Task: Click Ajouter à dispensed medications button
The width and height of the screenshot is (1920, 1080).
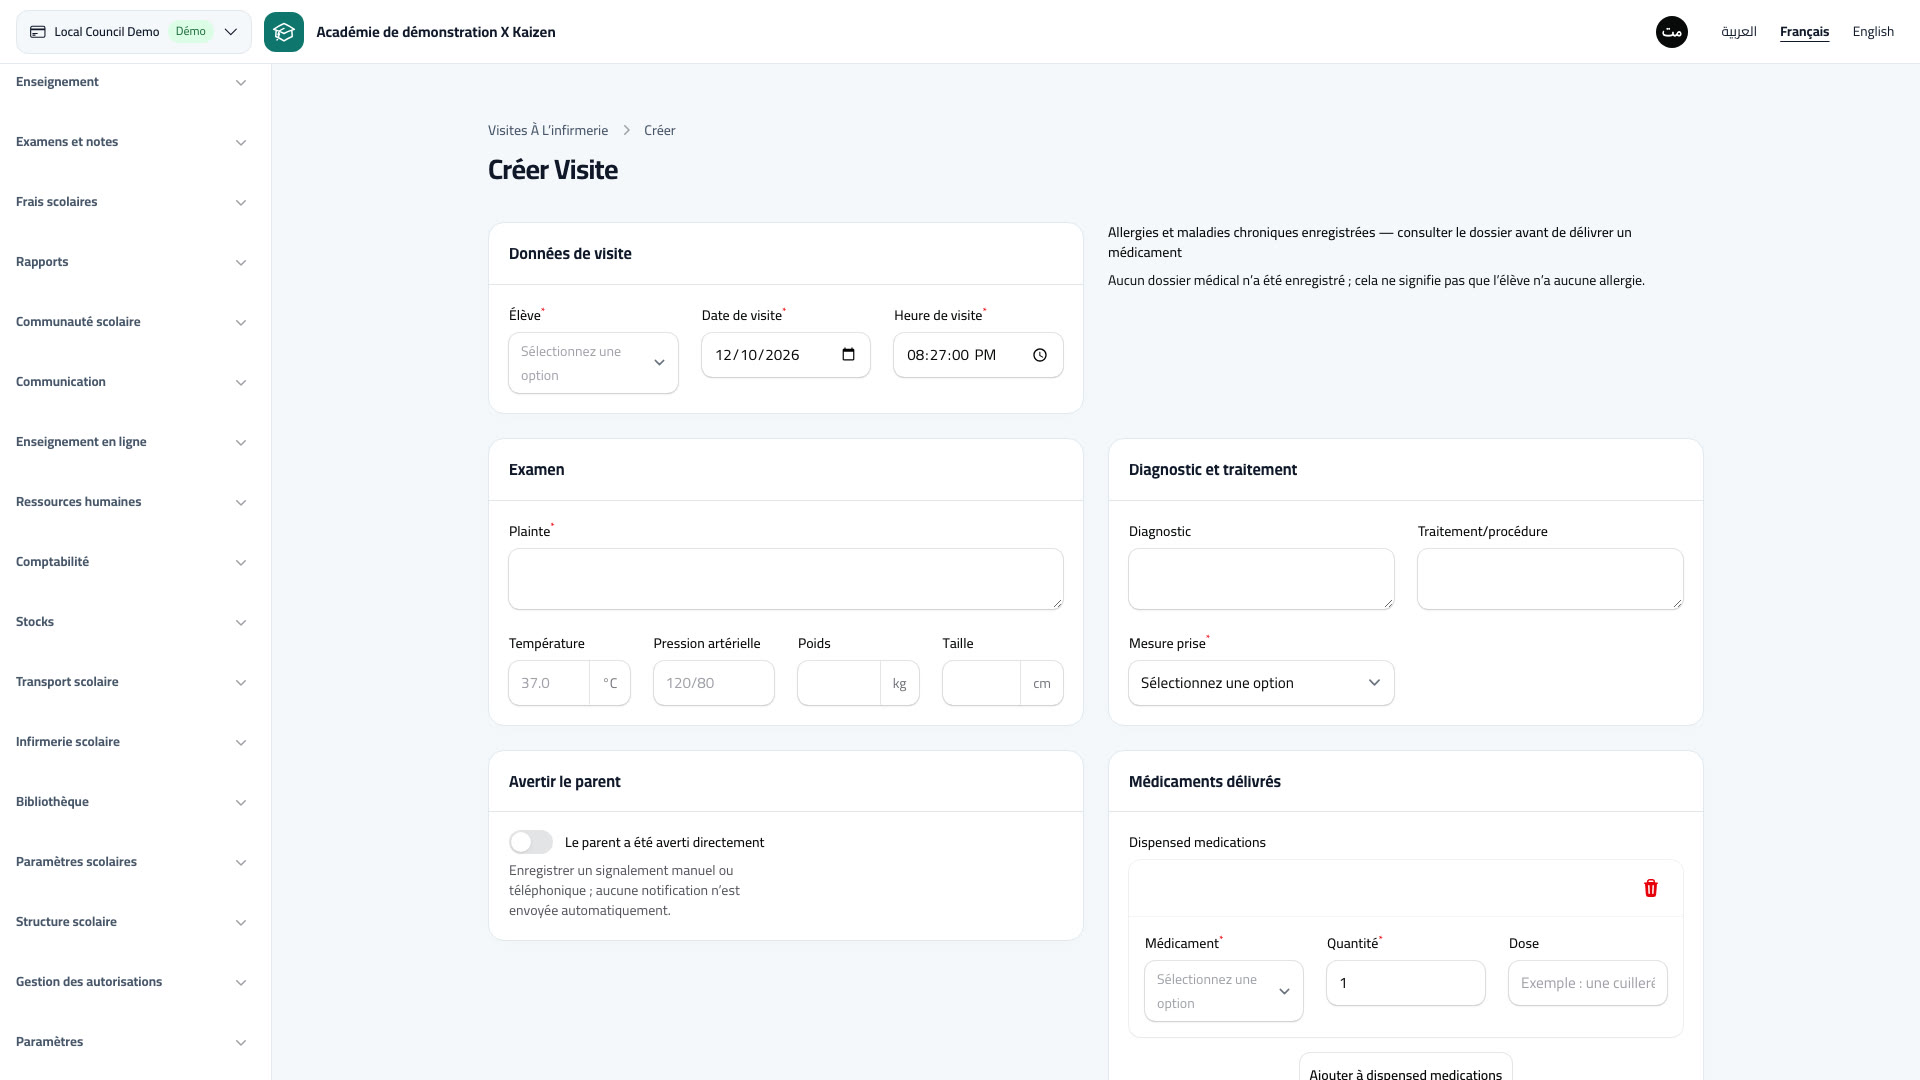Action: [1405, 1068]
